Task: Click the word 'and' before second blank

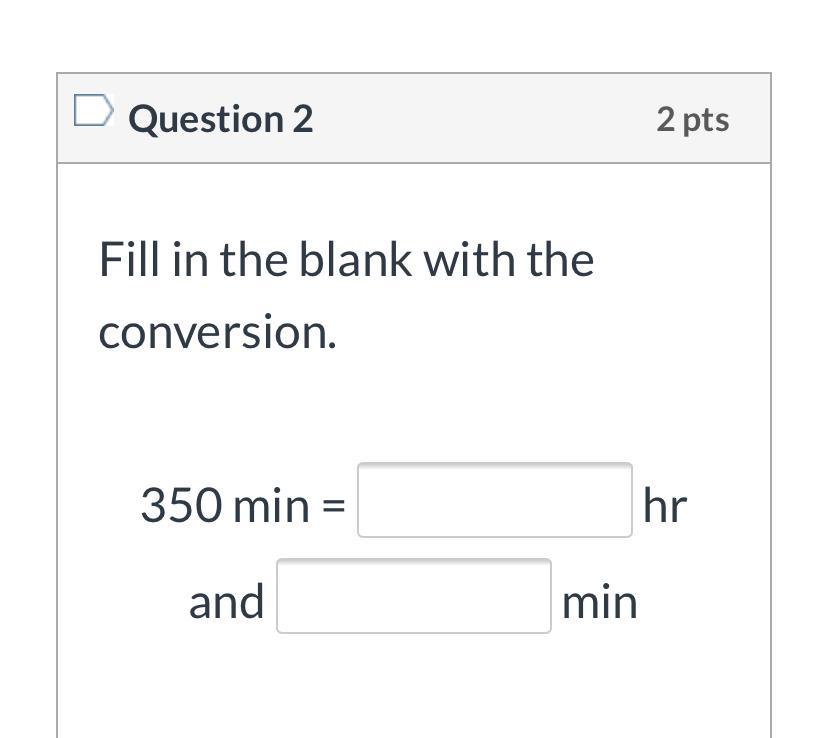Action: click(227, 602)
